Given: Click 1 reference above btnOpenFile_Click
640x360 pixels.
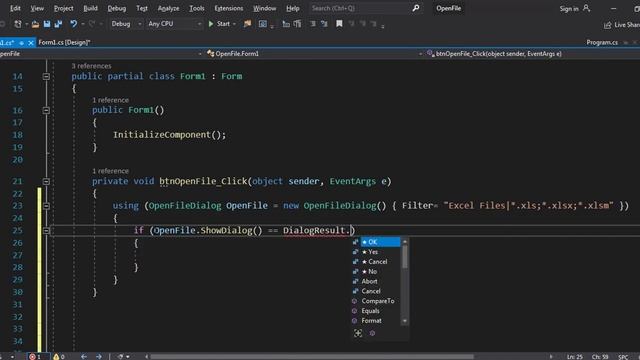Looking at the screenshot, I should tap(110, 171).
